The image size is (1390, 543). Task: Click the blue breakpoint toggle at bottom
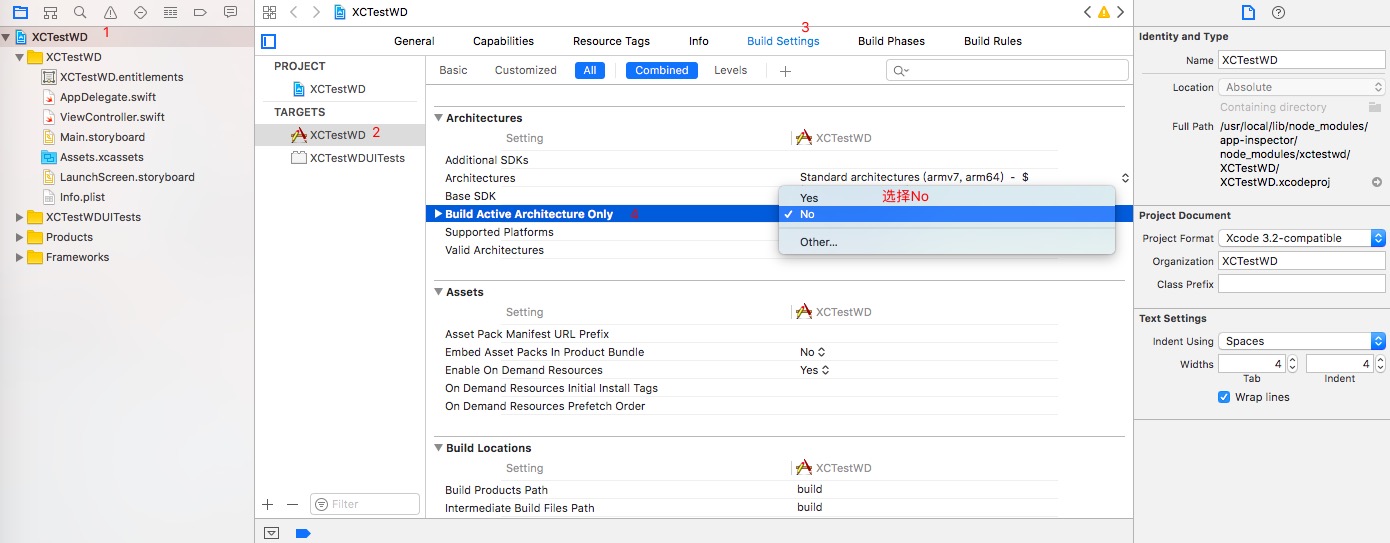303,533
